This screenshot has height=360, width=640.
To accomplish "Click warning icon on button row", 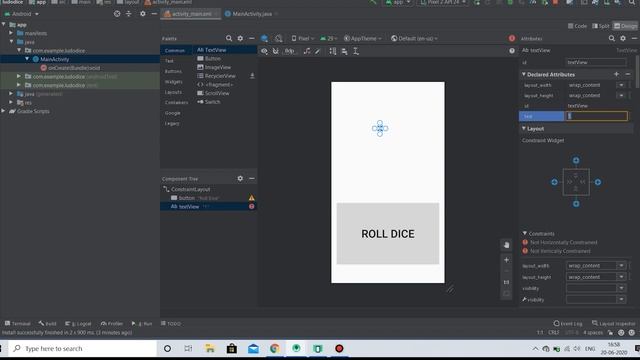I will click(251, 198).
